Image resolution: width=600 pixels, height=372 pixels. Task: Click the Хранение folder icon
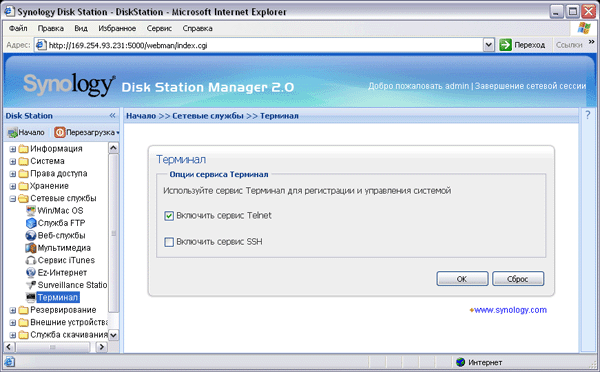point(24,186)
